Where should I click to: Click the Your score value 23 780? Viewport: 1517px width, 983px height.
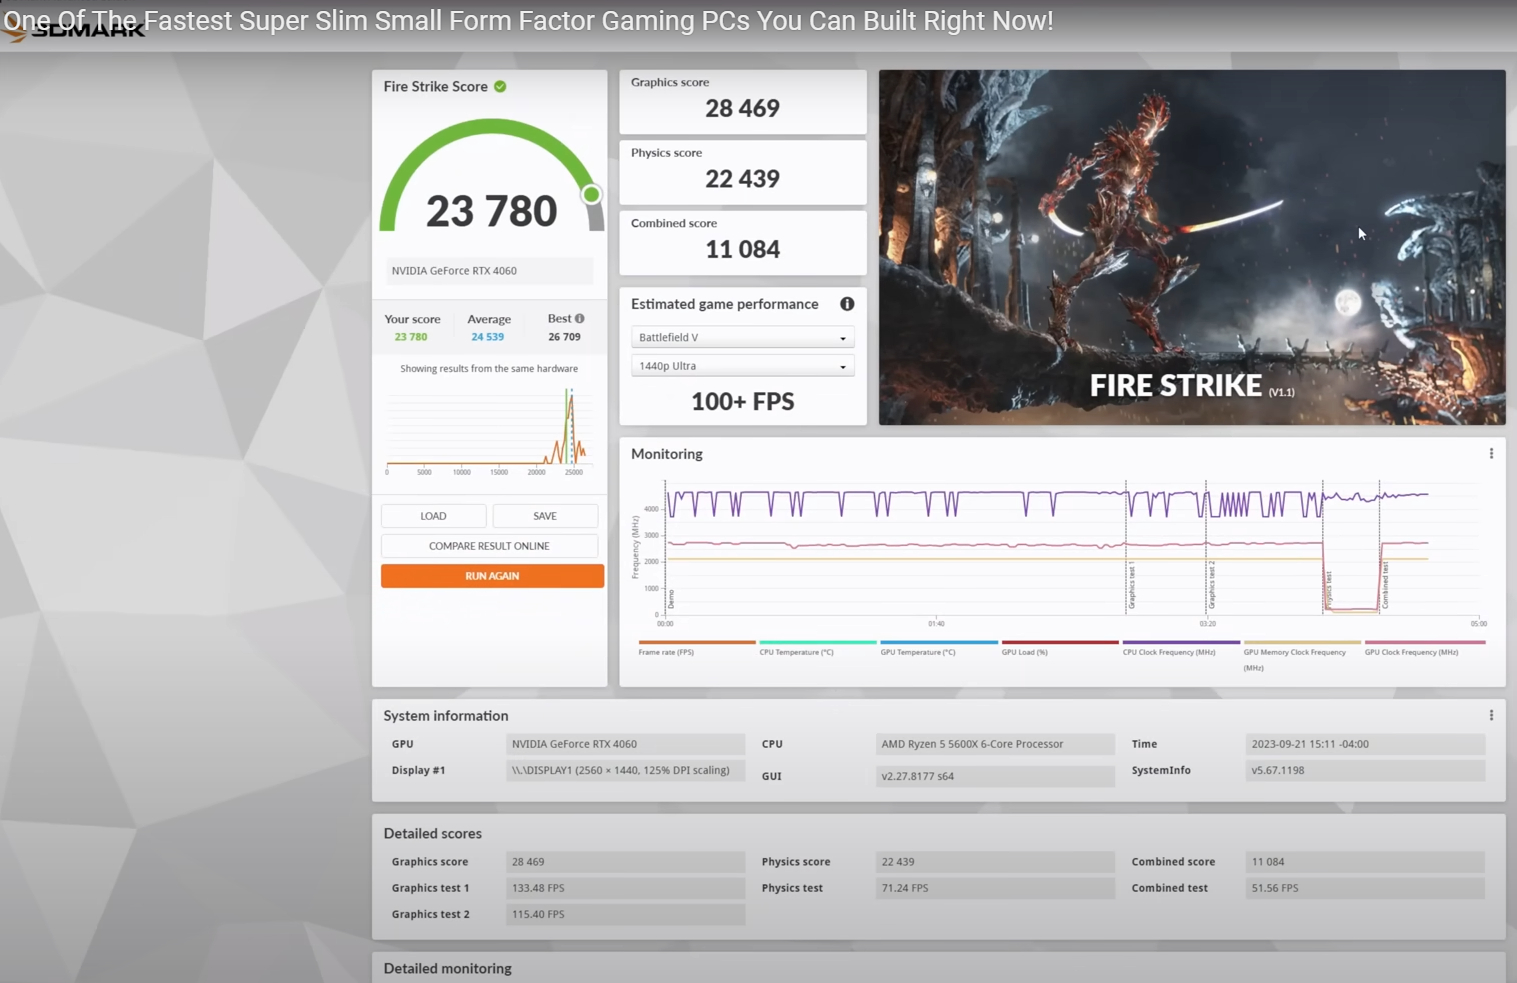[x=411, y=337]
